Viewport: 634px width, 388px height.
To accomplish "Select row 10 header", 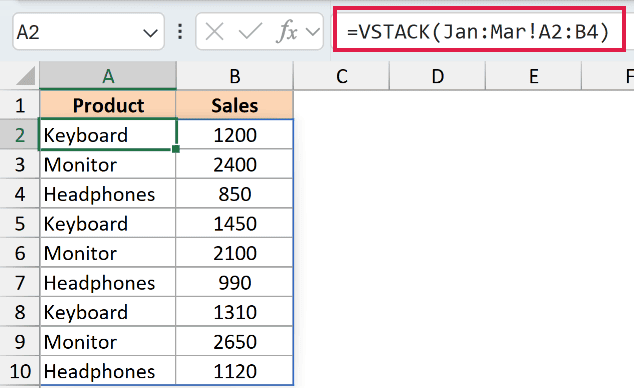I will (20, 371).
